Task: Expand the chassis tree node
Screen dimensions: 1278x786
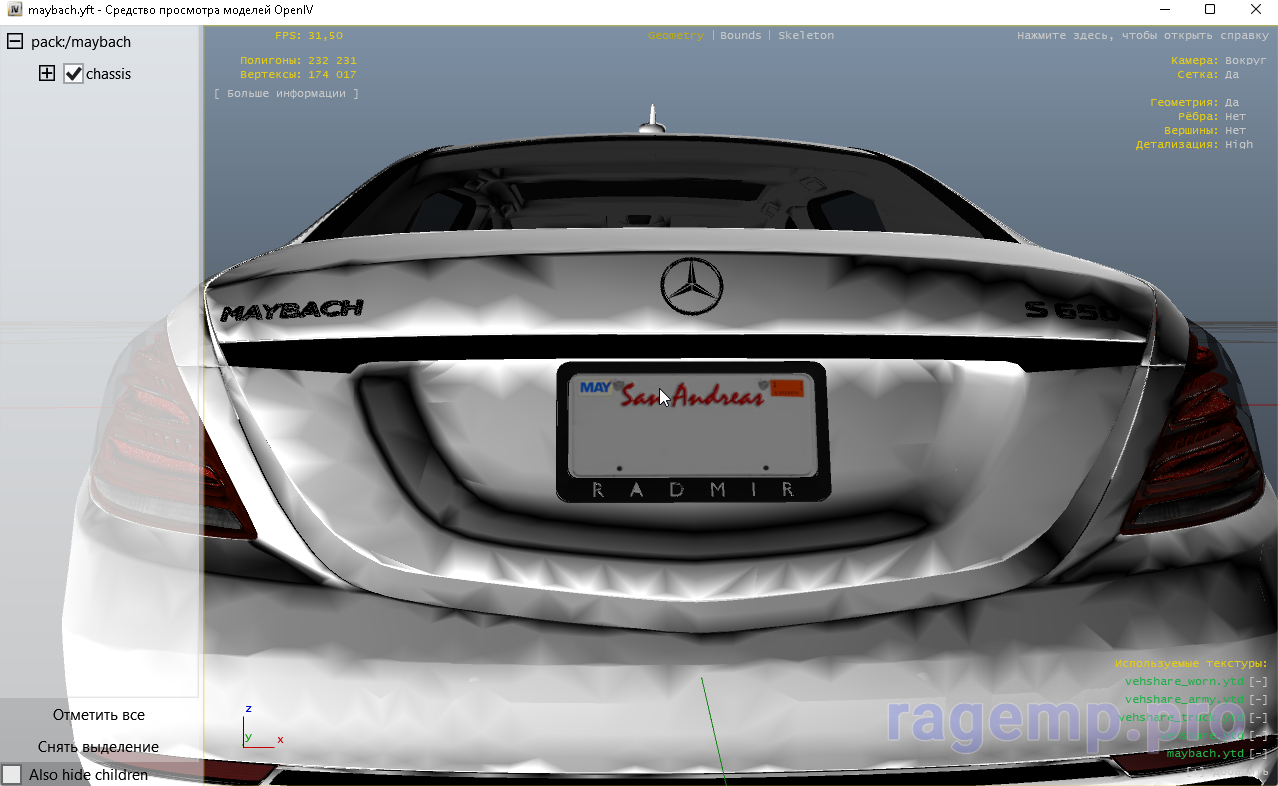Action: [x=47, y=74]
